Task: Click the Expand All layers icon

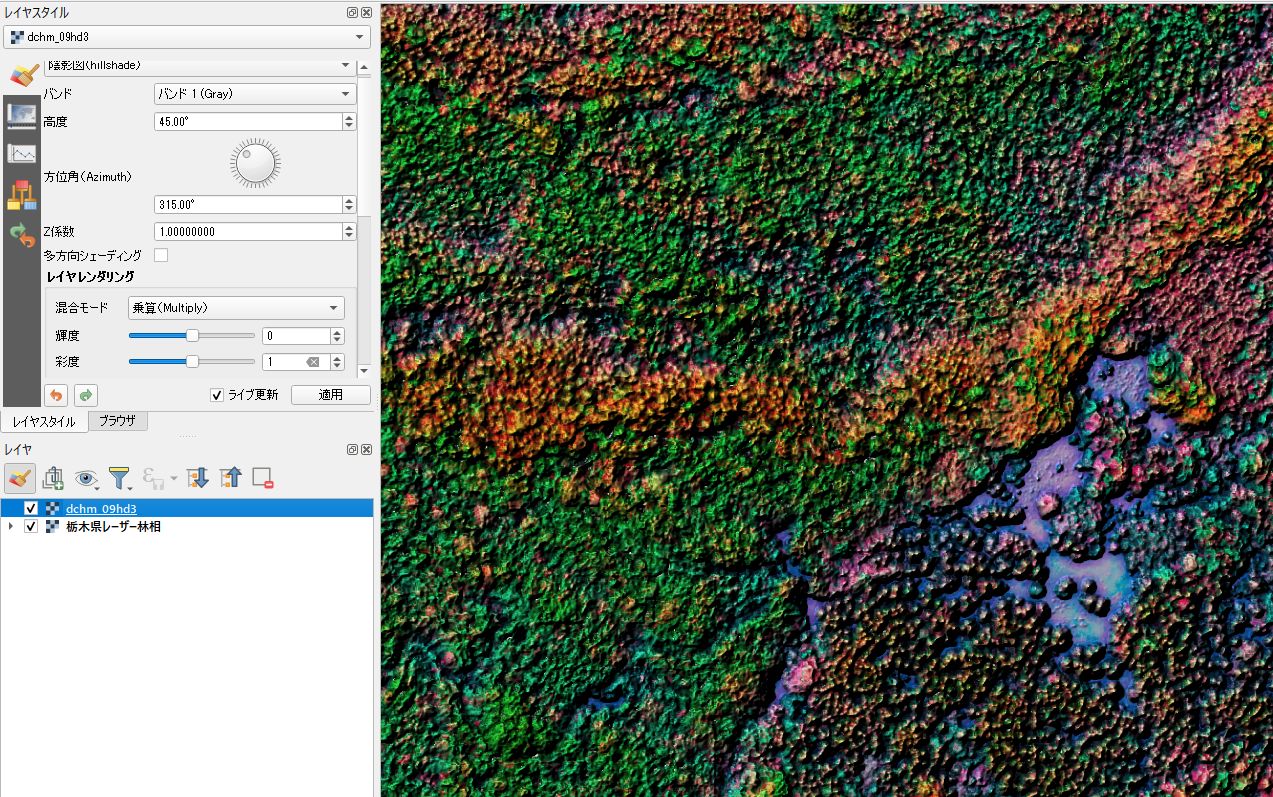Action: click(x=198, y=478)
